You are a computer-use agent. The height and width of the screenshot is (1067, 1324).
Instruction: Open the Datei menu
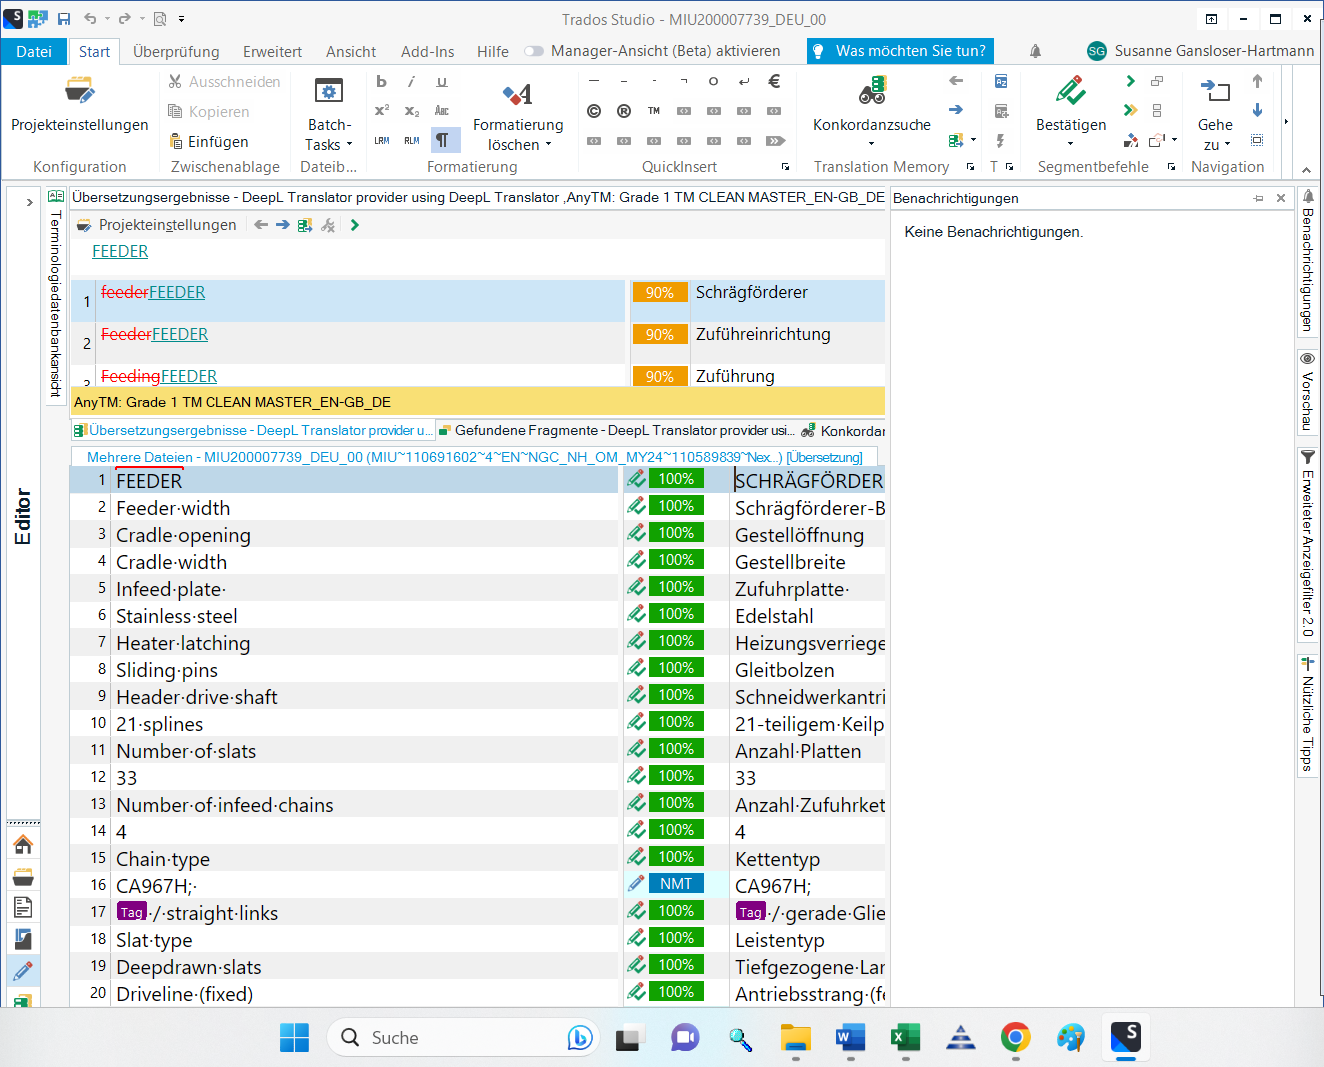click(34, 51)
